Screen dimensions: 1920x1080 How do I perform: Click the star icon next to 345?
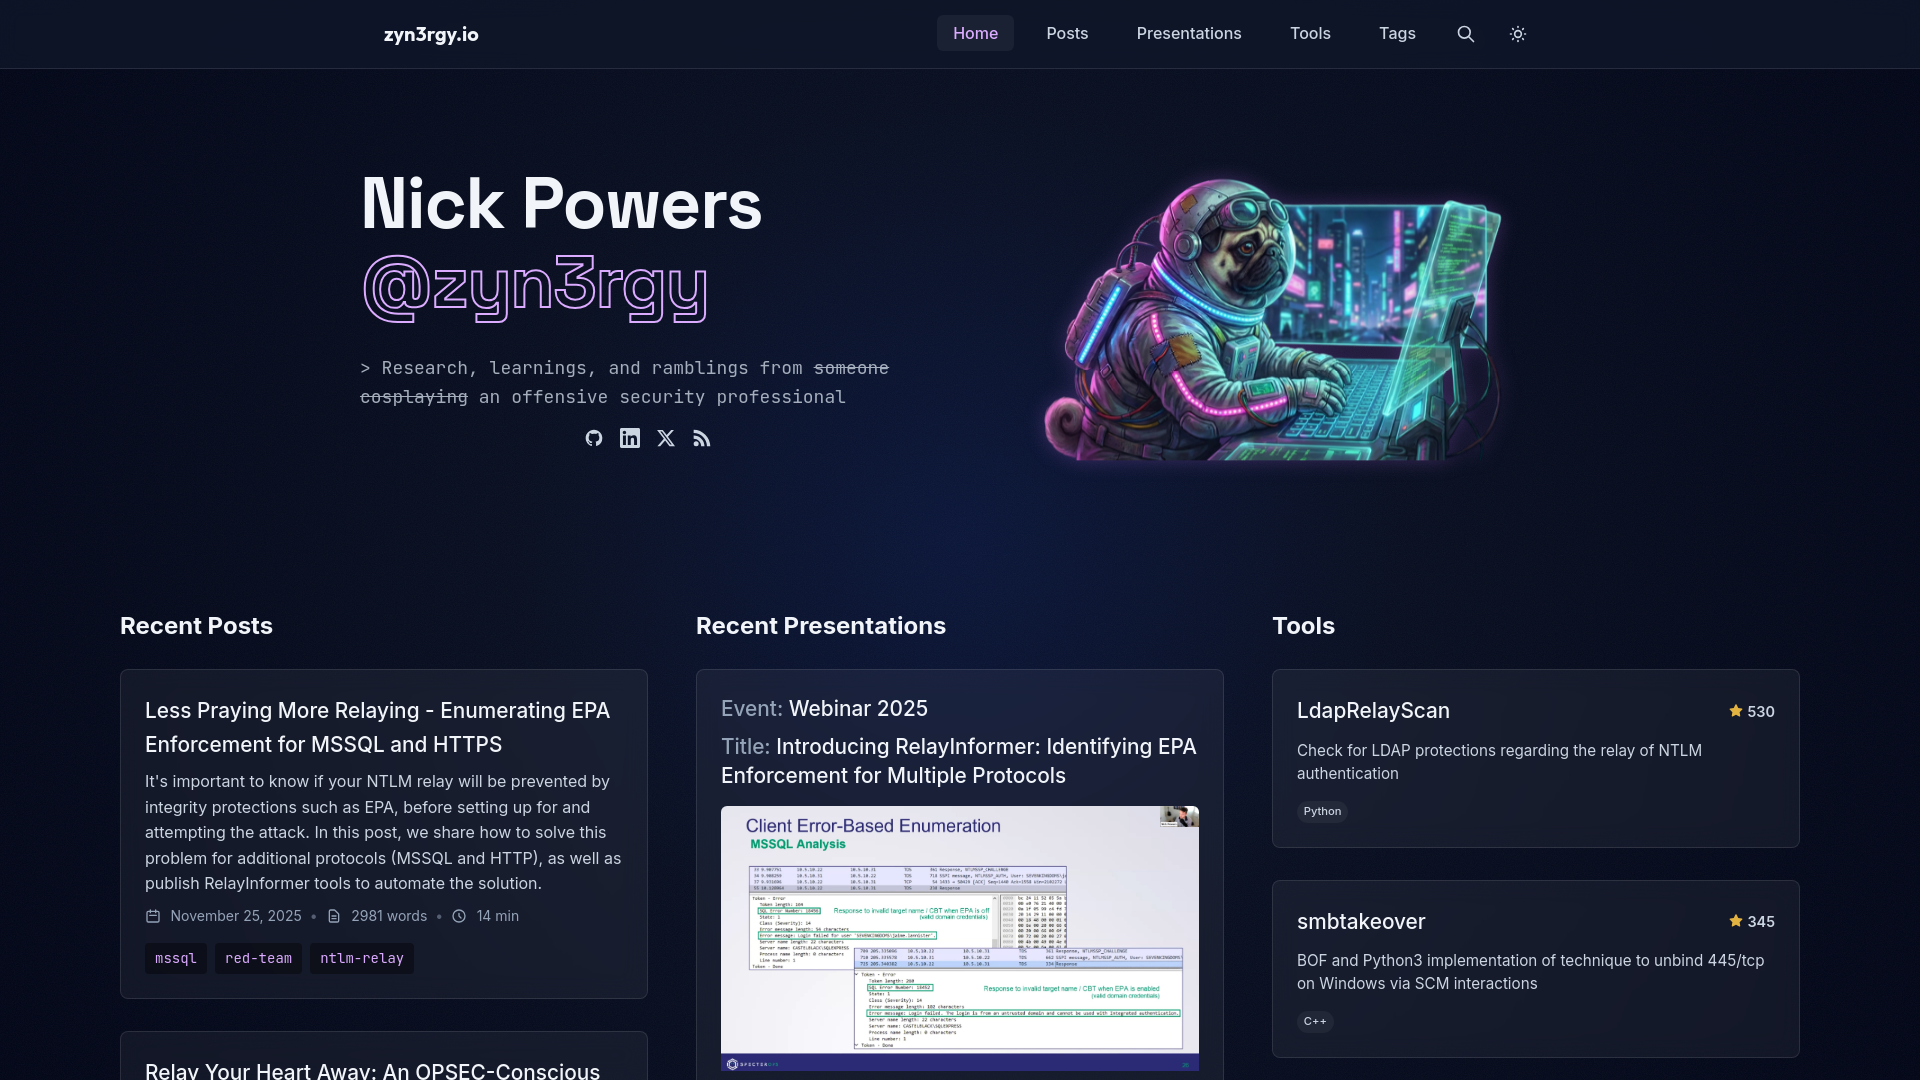tap(1735, 921)
